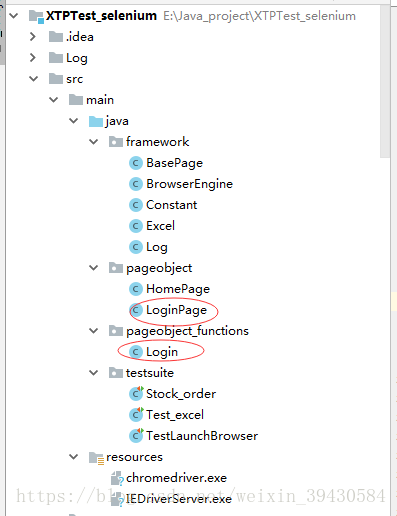
Task: Collapse the resources folder
Action: (x=74, y=457)
